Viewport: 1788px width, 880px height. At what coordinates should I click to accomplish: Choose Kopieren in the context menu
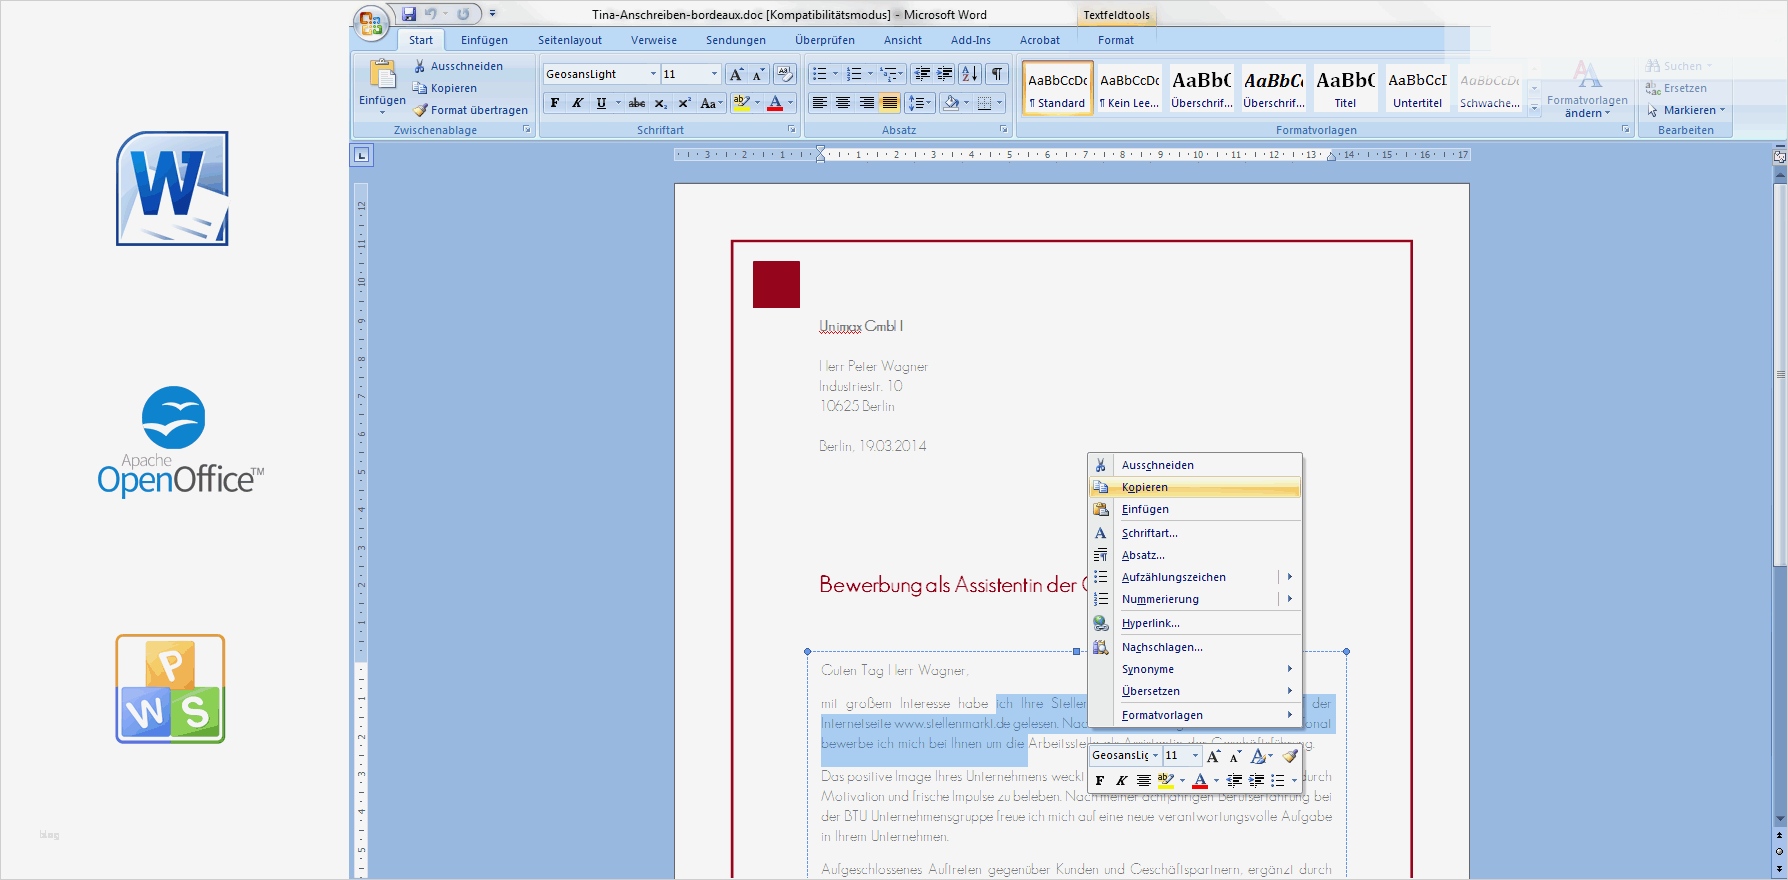point(1194,487)
